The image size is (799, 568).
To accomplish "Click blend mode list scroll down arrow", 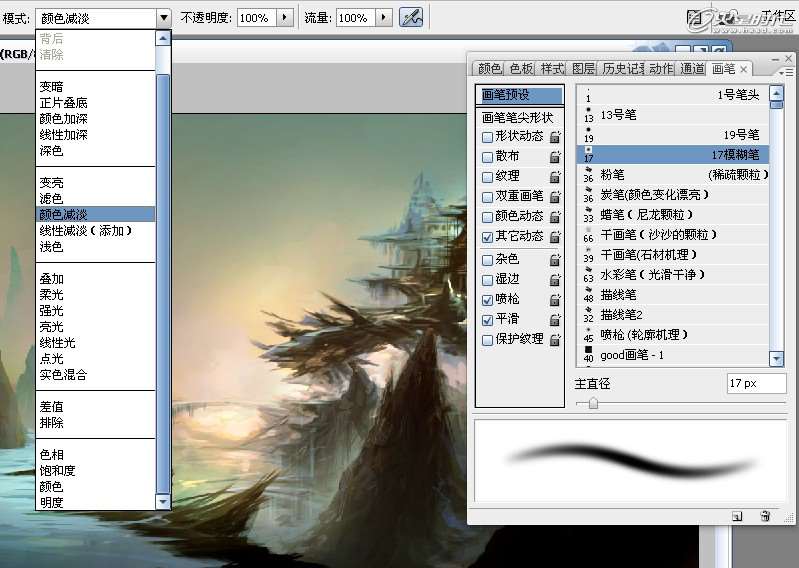I will [163, 502].
